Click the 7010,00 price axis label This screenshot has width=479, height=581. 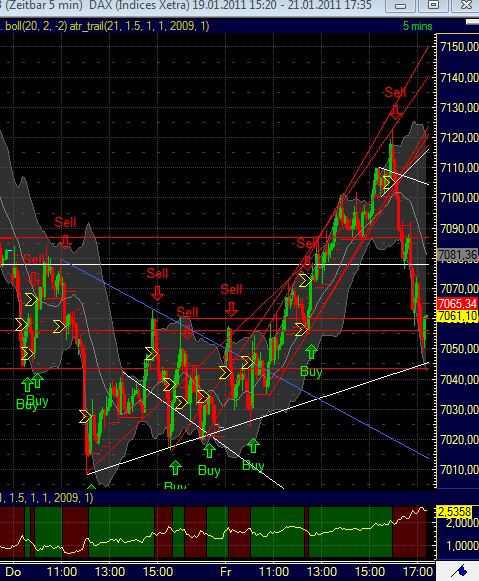459,469
